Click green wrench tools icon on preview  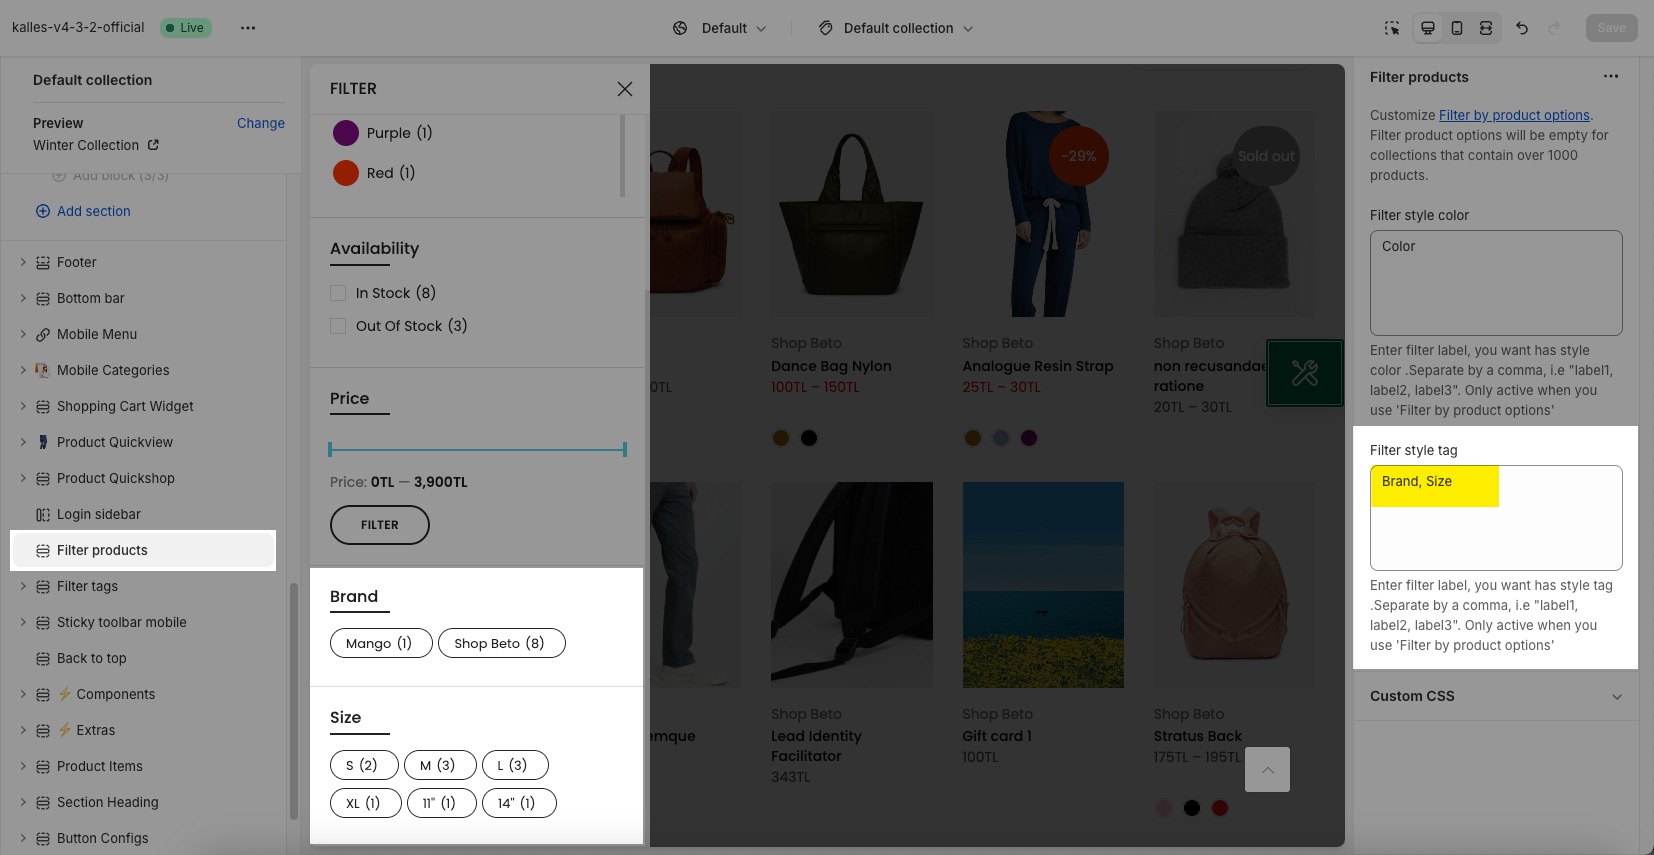[1305, 373]
